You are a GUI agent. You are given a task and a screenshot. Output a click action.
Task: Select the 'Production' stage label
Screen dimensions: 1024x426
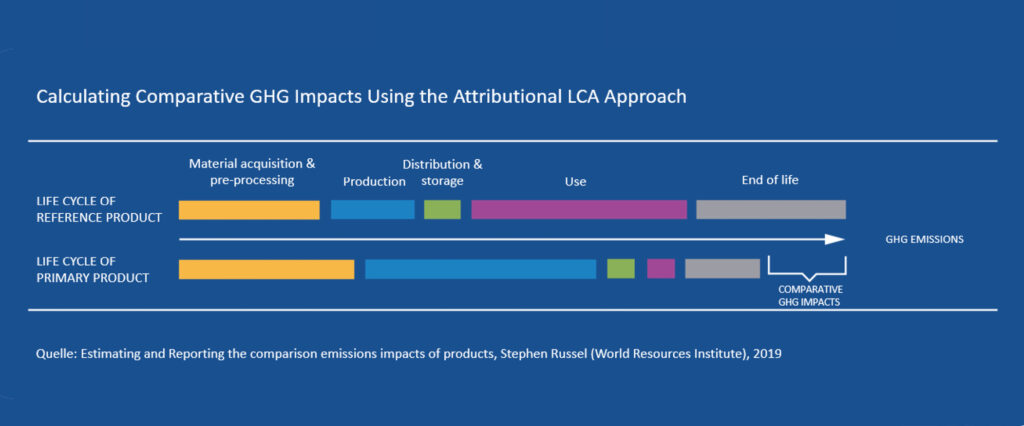pyautogui.click(x=374, y=182)
